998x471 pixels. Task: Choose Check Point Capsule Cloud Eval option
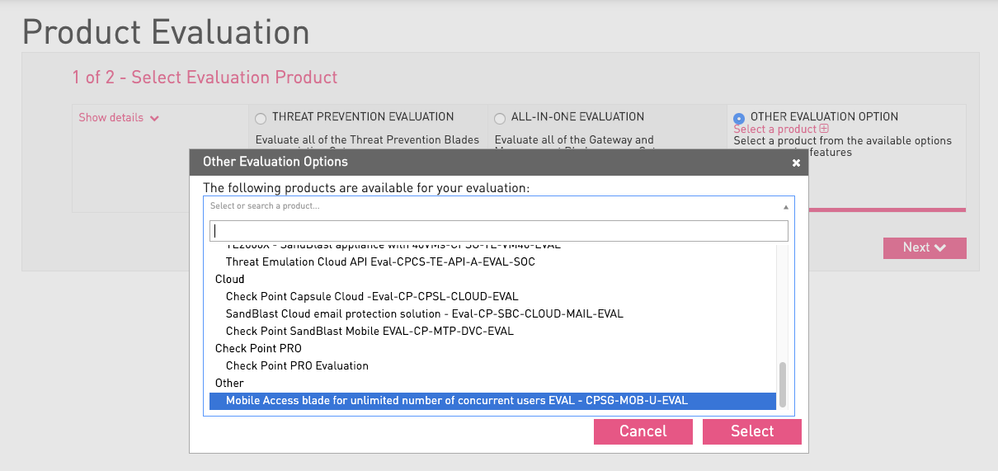493,297
